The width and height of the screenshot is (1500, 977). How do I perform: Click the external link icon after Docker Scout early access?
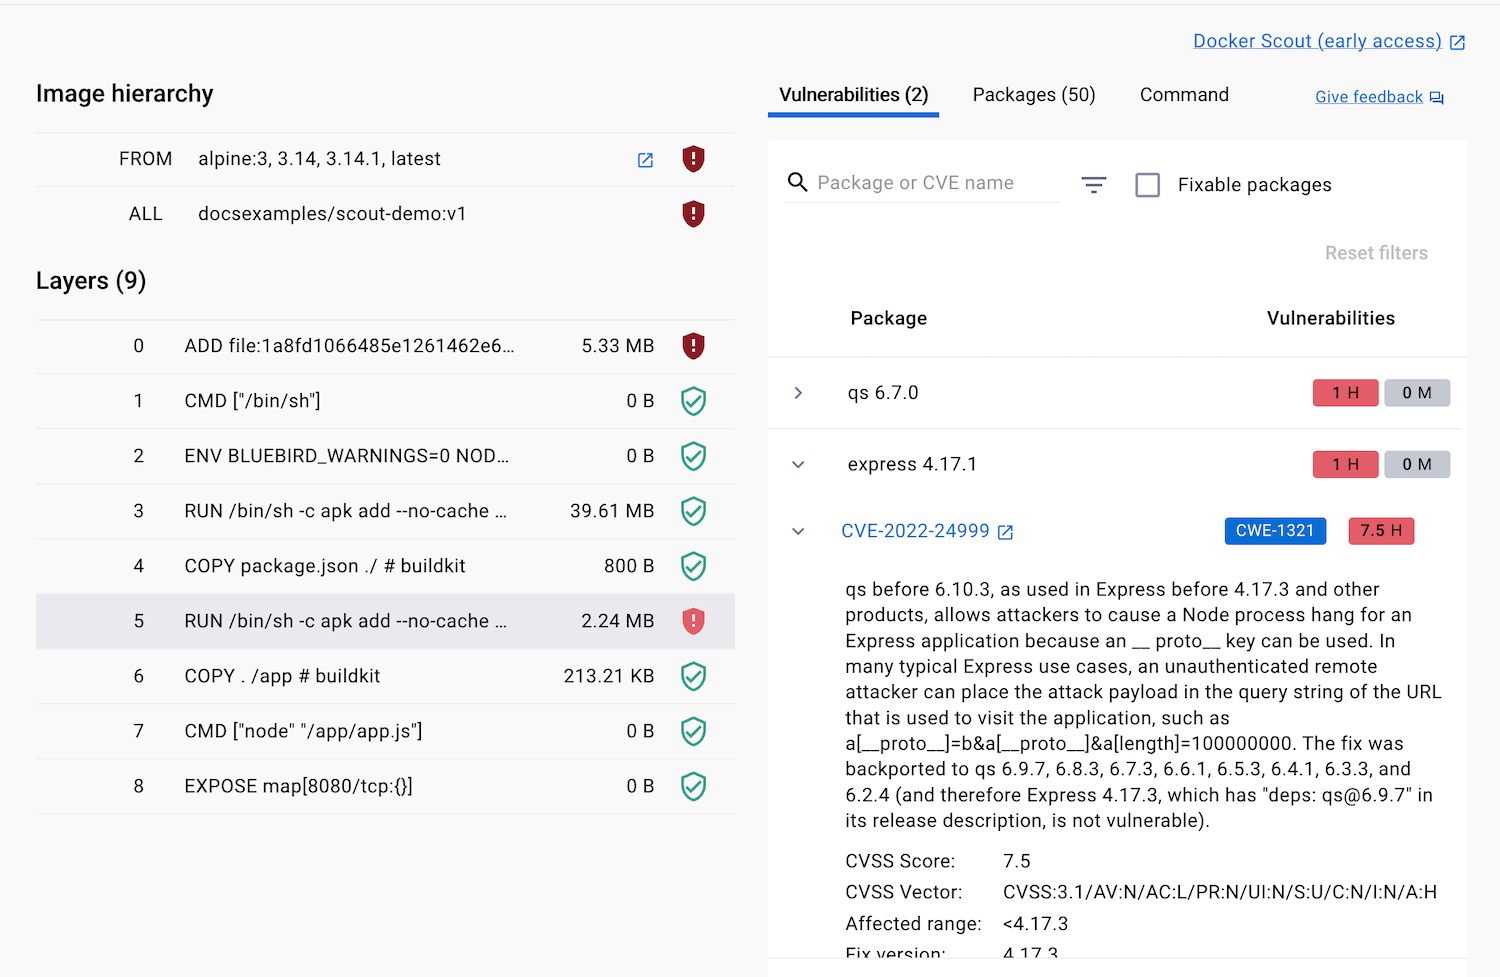(1457, 41)
